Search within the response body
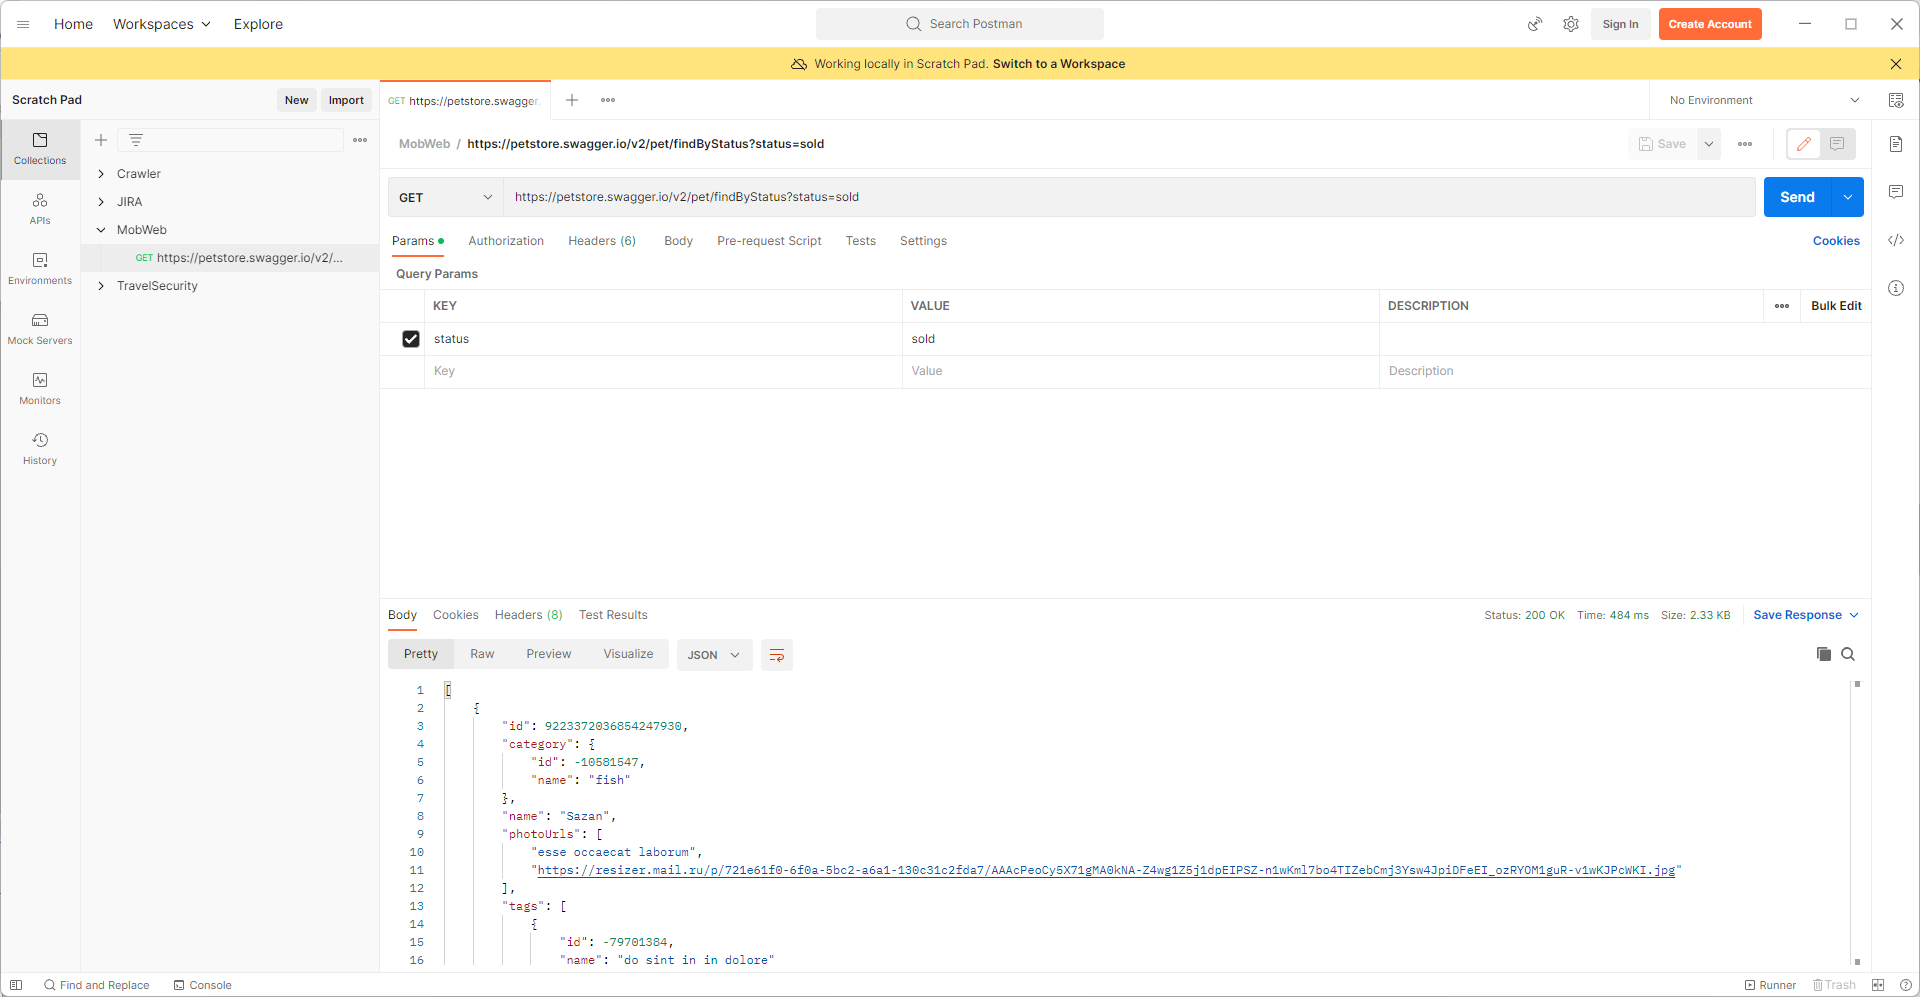The width and height of the screenshot is (1920, 997). [1848, 654]
